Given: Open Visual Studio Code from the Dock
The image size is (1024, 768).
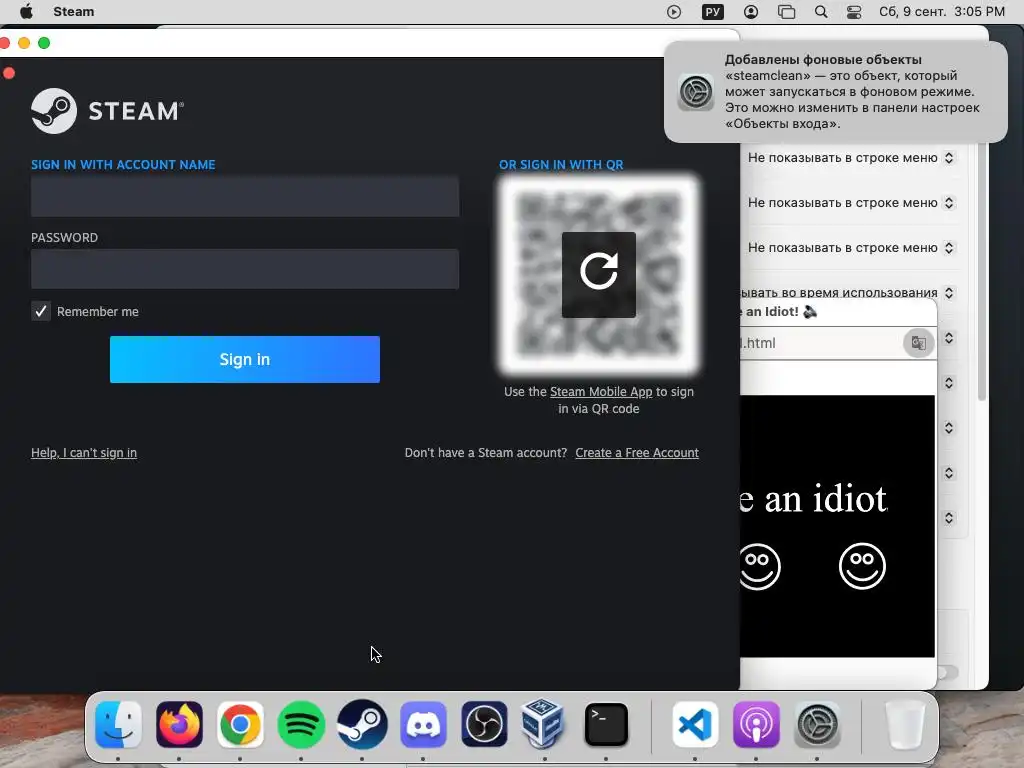Looking at the screenshot, I should coord(695,725).
